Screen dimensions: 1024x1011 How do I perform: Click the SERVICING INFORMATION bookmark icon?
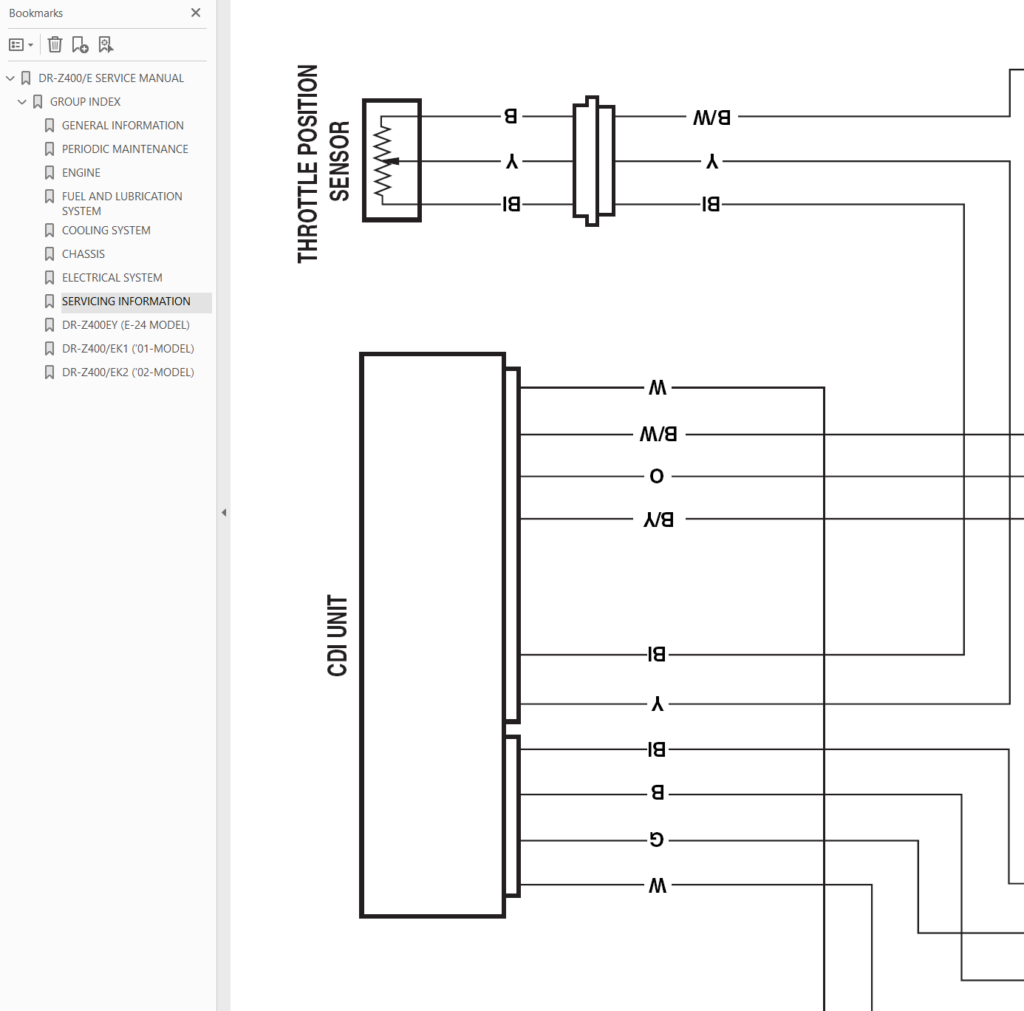pyautogui.click(x=49, y=301)
